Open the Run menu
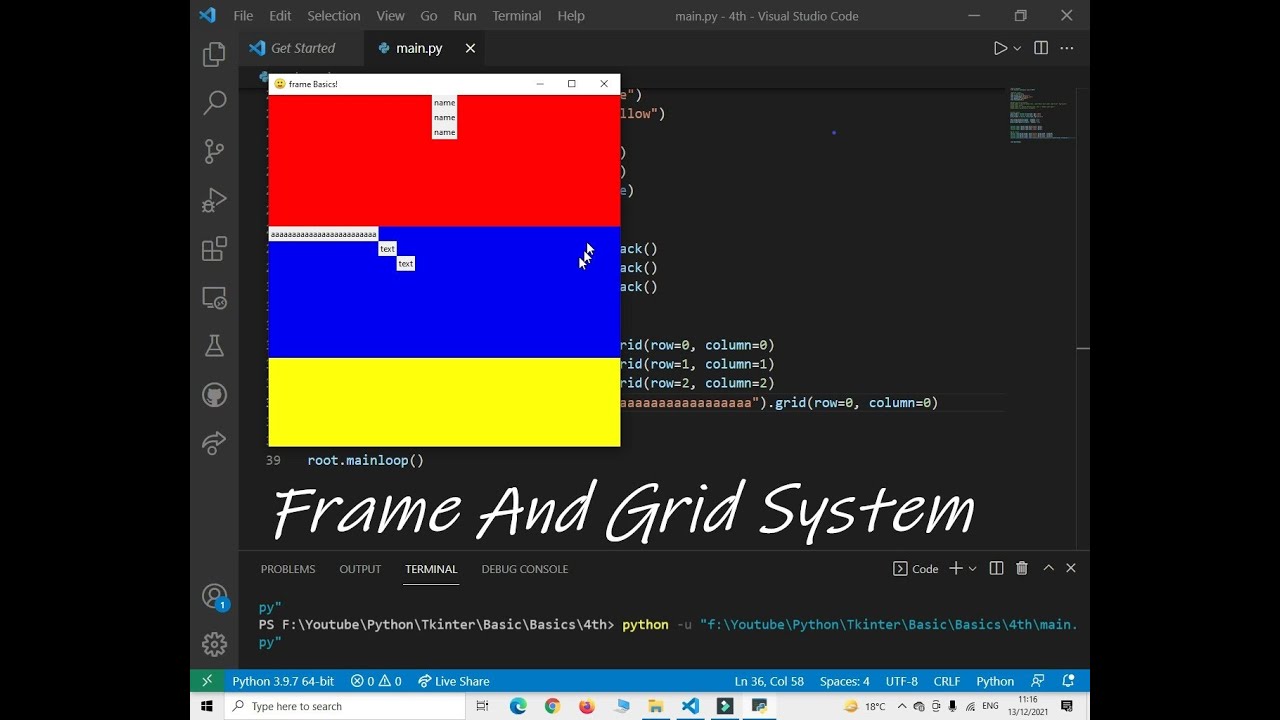Screen dimensions: 1280x720 pyautogui.click(x=464, y=16)
